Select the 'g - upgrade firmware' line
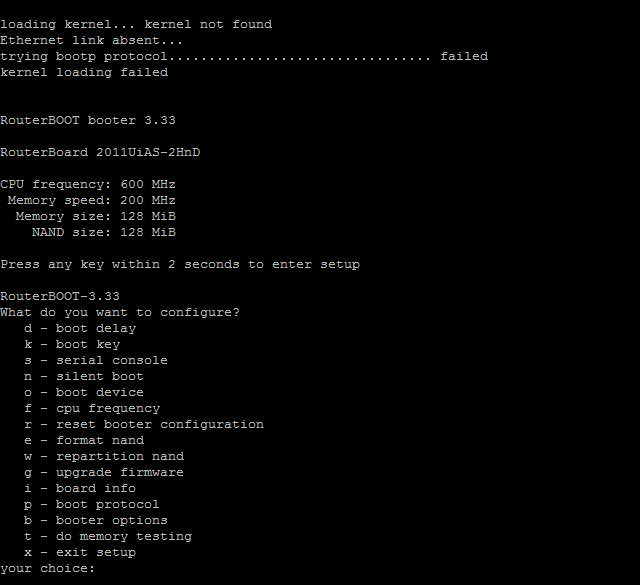The image size is (640, 585). click(104, 473)
